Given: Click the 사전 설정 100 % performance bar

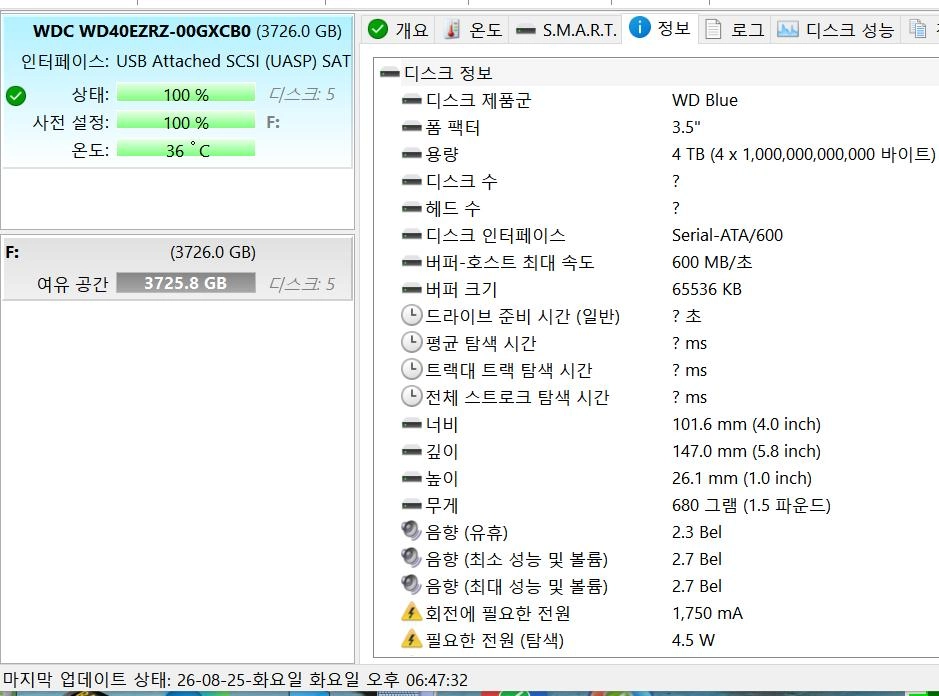Looking at the screenshot, I should (x=186, y=122).
